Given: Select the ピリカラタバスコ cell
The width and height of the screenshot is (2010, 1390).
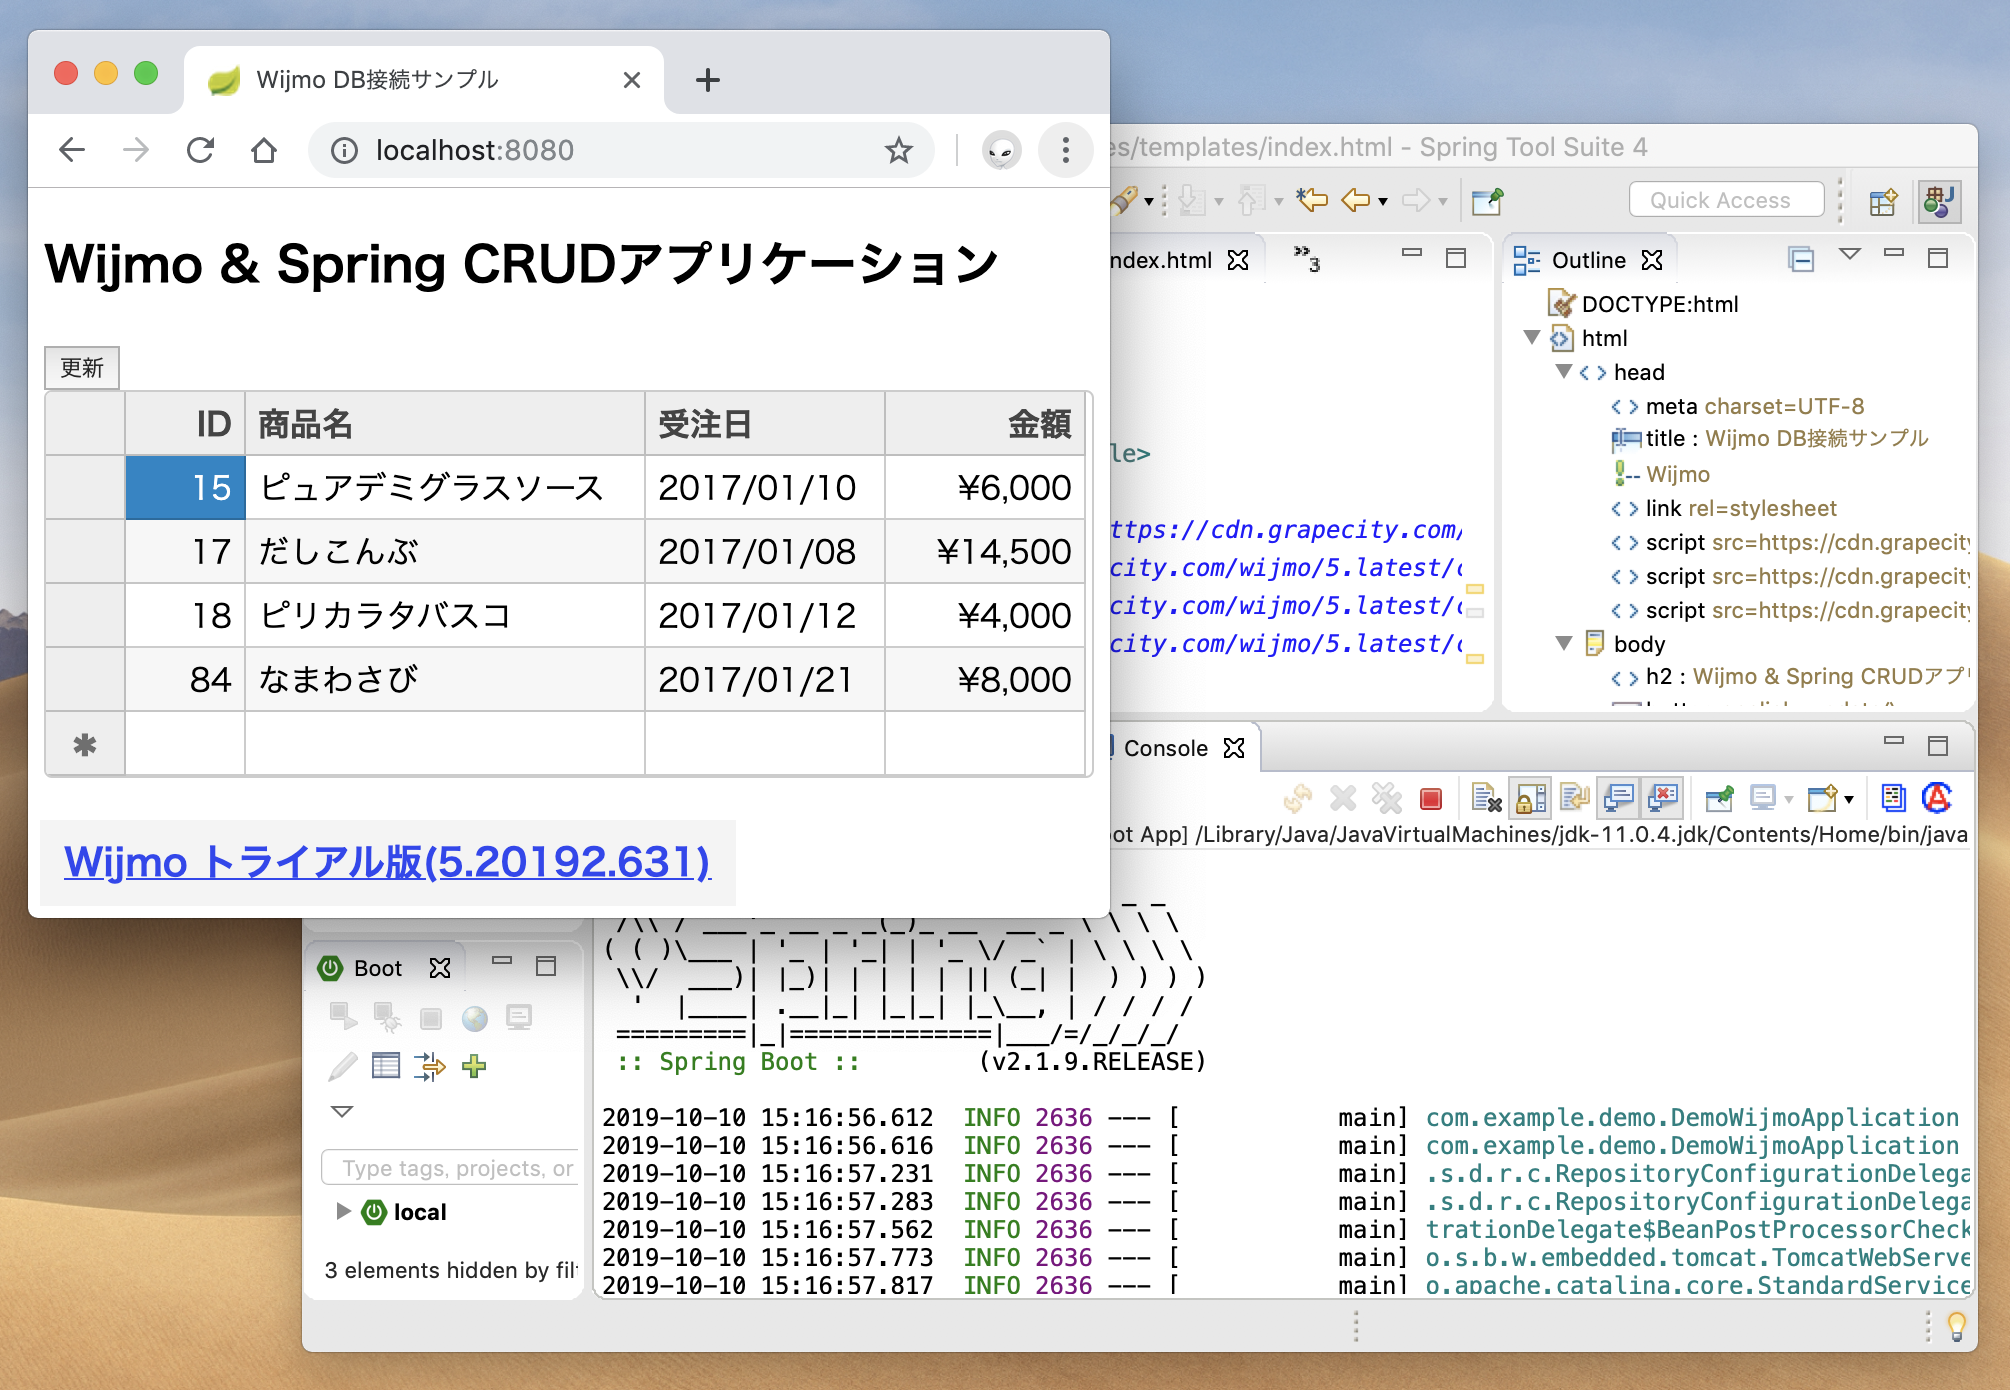Looking at the screenshot, I should coord(445,616).
